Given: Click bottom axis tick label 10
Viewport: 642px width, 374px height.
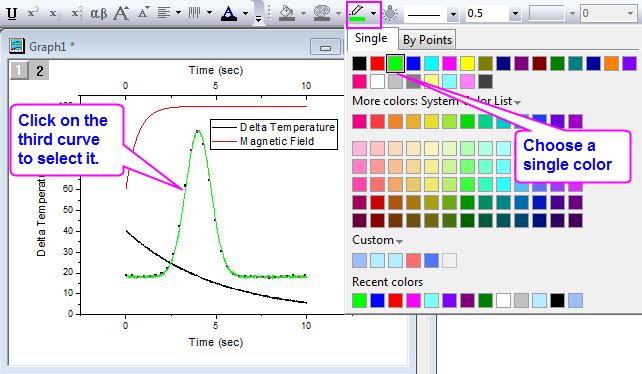Looking at the screenshot, I should tap(306, 326).
